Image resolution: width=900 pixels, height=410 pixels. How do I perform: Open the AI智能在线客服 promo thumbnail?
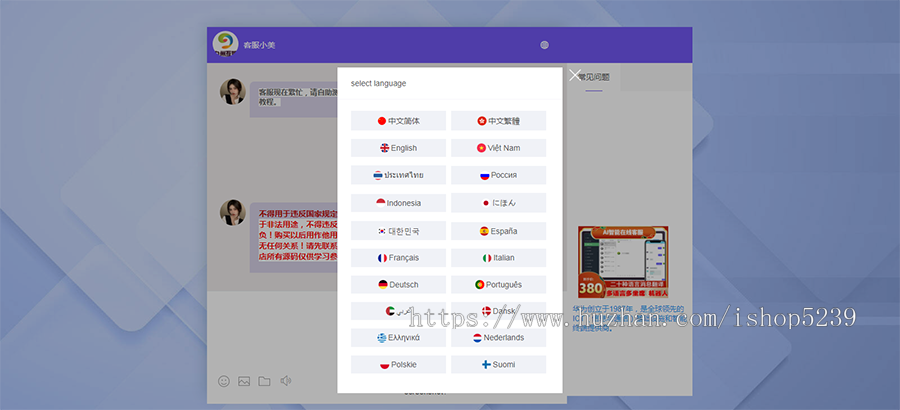(x=623, y=262)
